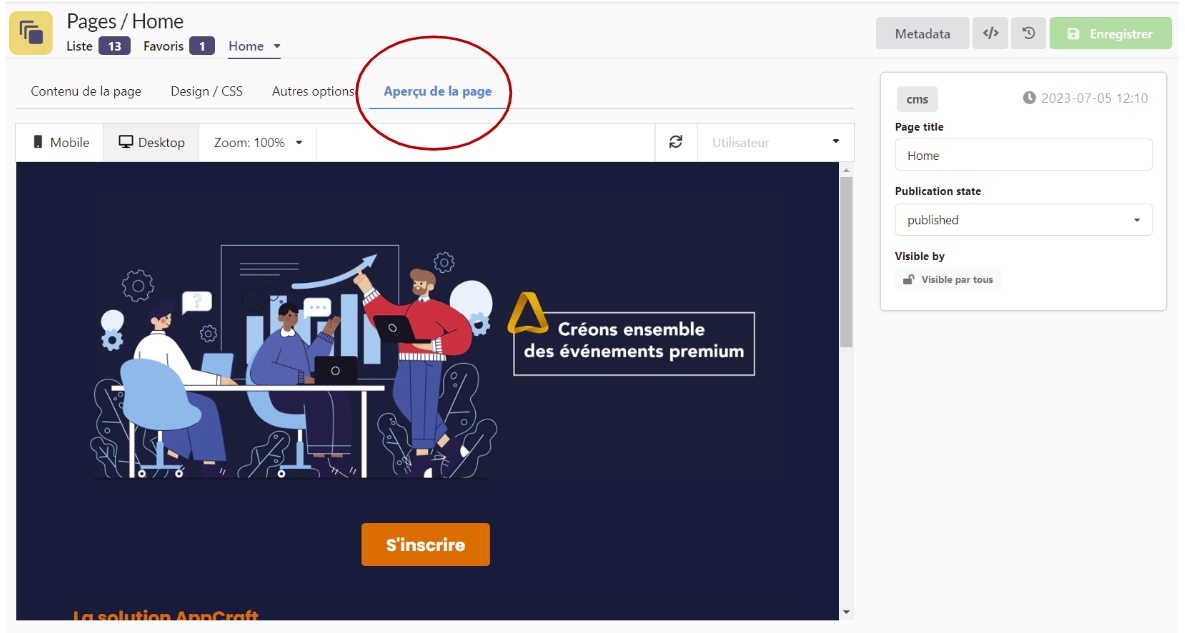
Task: Open the revision history icon
Action: [x=1028, y=33]
